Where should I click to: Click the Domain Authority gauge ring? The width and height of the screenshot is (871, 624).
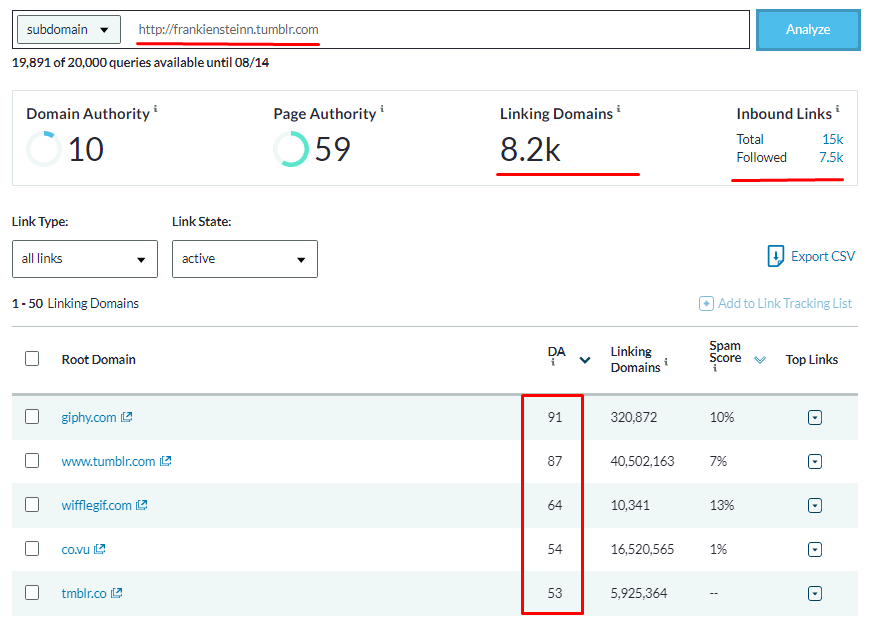pos(44,149)
